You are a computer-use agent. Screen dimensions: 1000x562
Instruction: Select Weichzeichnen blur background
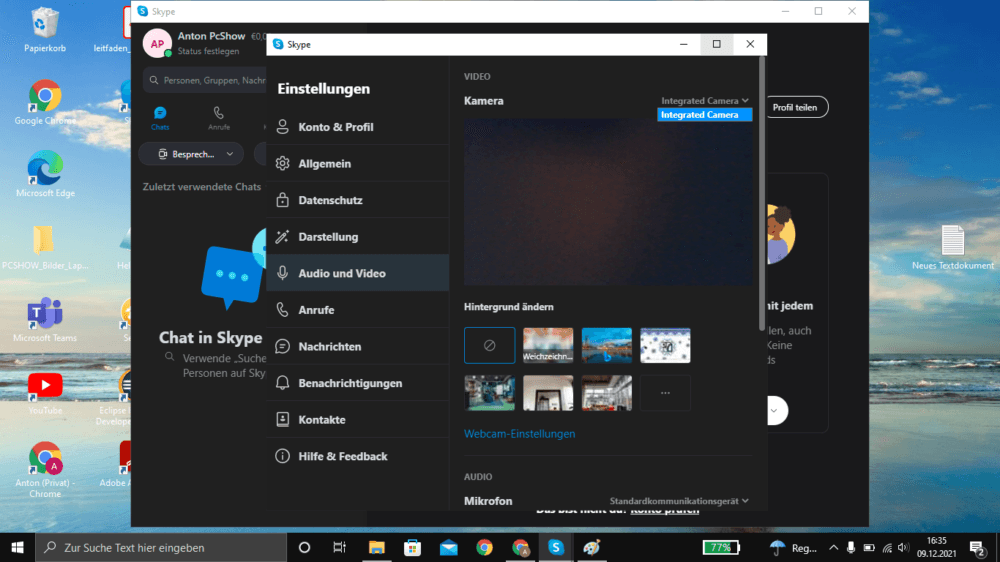548,345
